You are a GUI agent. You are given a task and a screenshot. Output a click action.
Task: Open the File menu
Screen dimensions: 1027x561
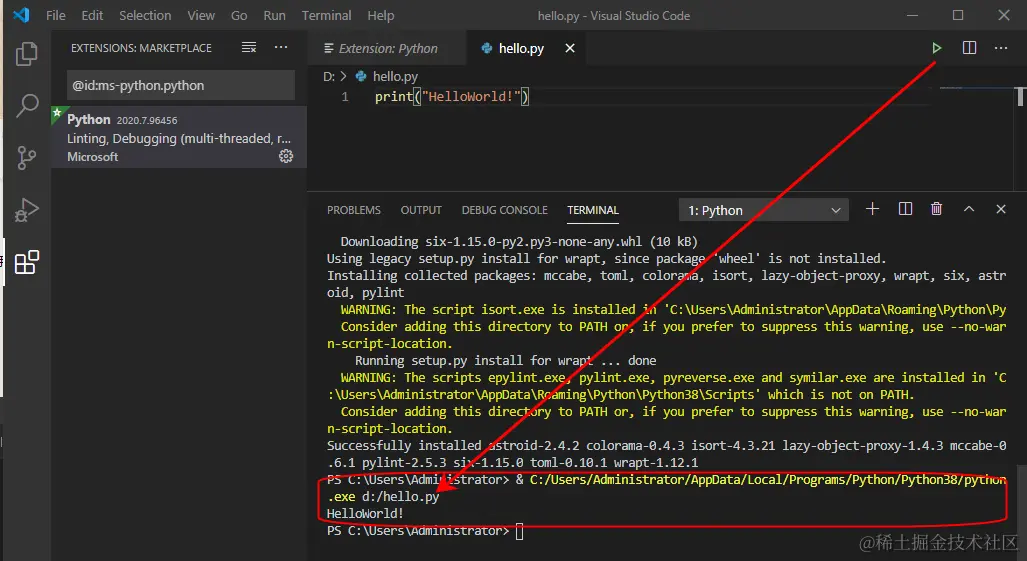click(x=56, y=15)
